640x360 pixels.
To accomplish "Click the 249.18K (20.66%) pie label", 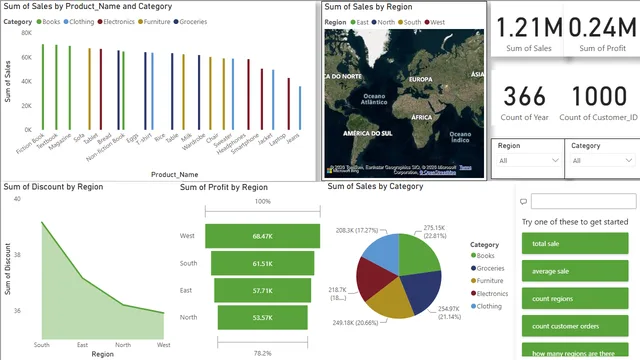I will tap(355, 323).
